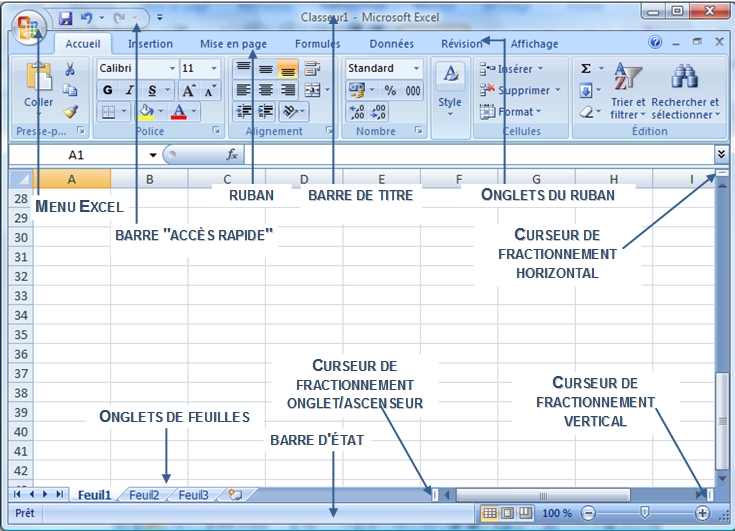Increase decimal places
The height and width of the screenshot is (531, 735).
(x=357, y=112)
